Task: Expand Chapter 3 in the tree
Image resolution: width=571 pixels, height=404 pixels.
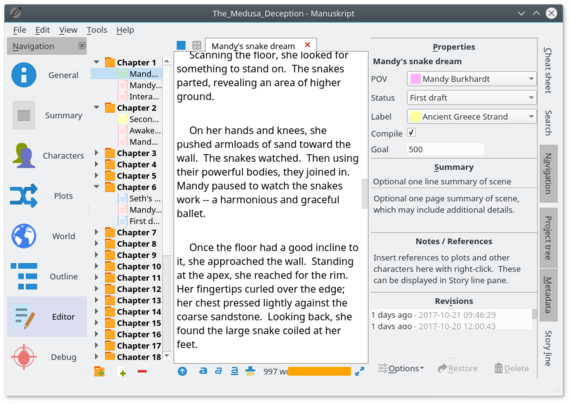Action: [x=97, y=153]
